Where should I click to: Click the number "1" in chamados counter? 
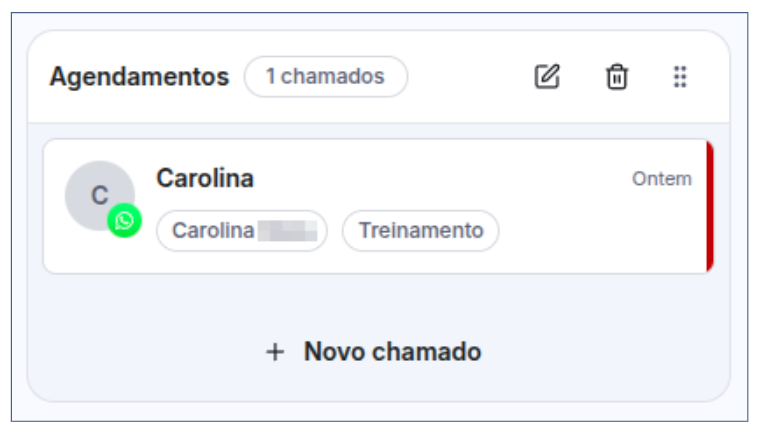point(271,76)
